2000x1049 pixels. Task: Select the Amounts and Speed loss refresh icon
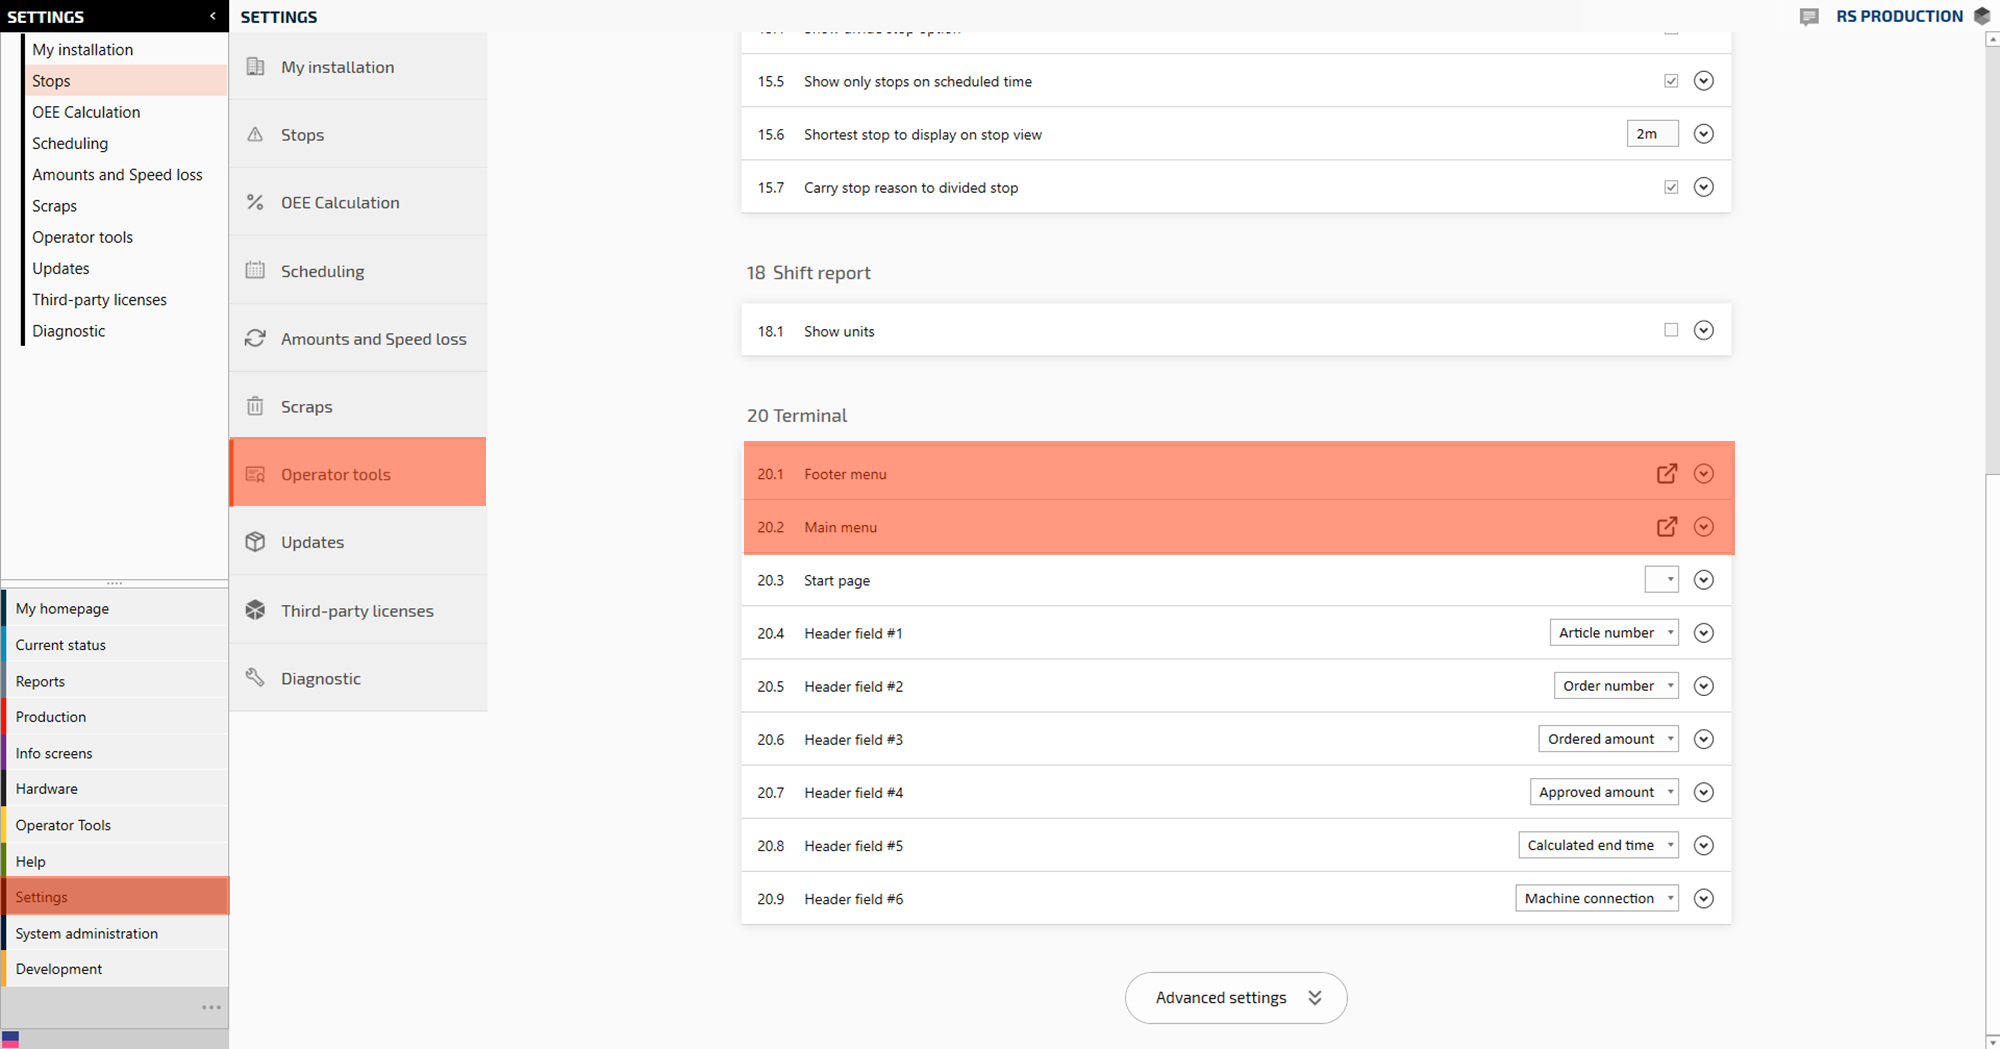pos(255,338)
